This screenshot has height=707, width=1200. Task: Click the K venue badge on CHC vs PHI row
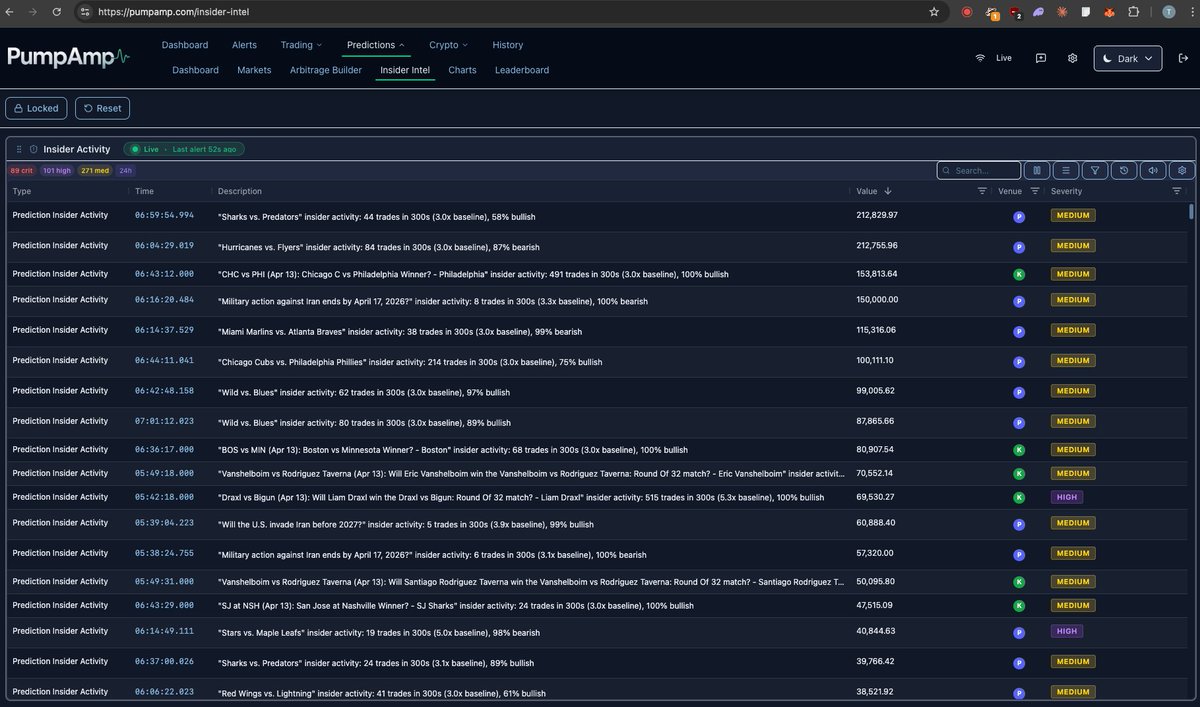(x=1019, y=274)
